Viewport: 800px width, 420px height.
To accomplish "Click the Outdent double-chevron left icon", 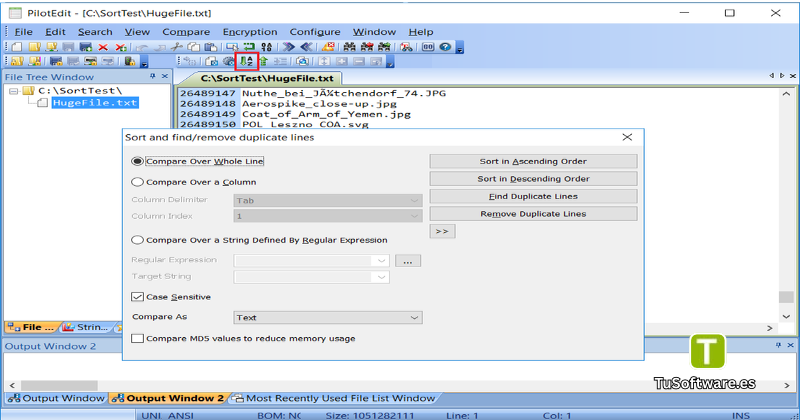I will (x=306, y=47).
